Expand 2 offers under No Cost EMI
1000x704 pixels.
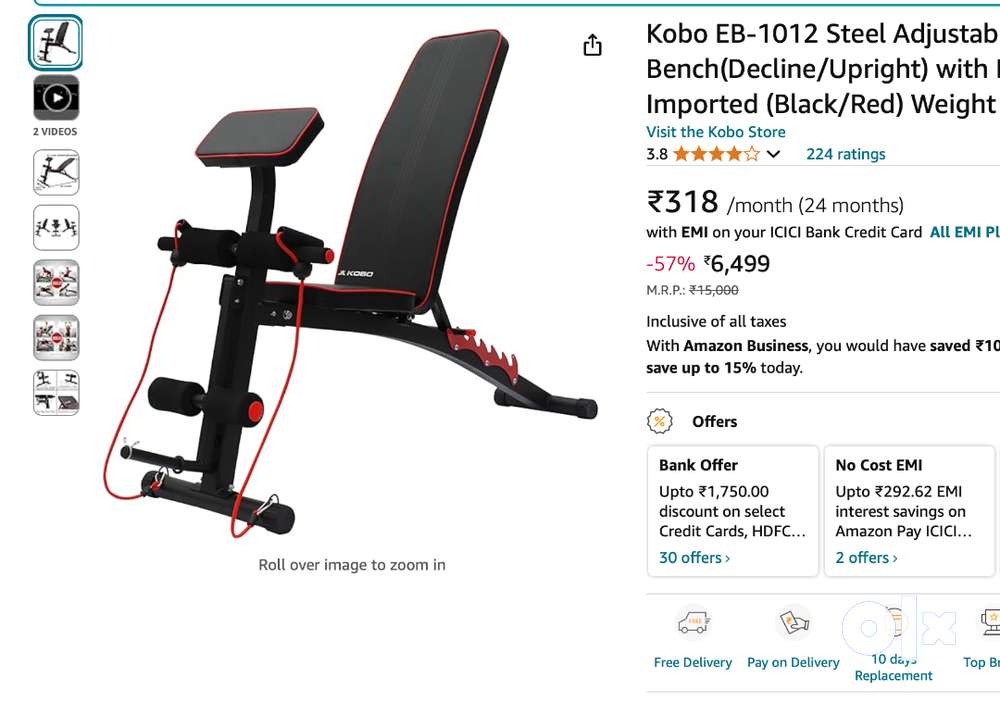[x=866, y=557]
